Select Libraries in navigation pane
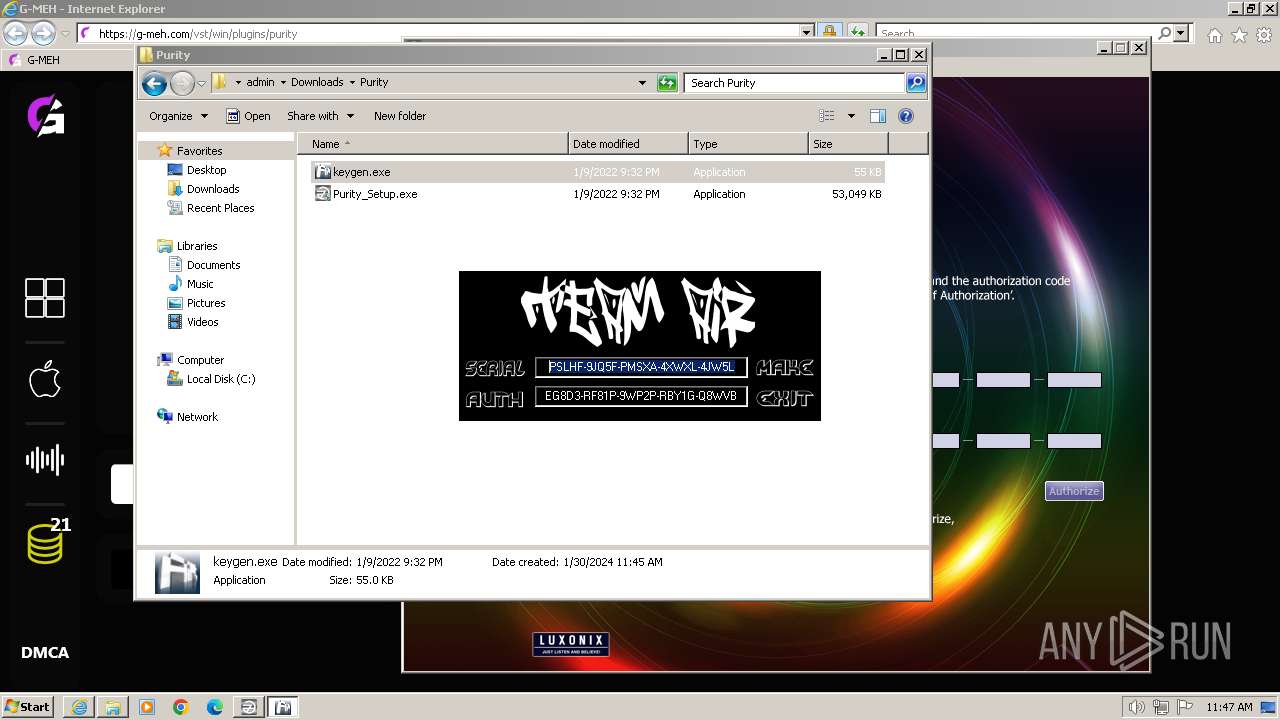The image size is (1280, 720). coord(197,246)
